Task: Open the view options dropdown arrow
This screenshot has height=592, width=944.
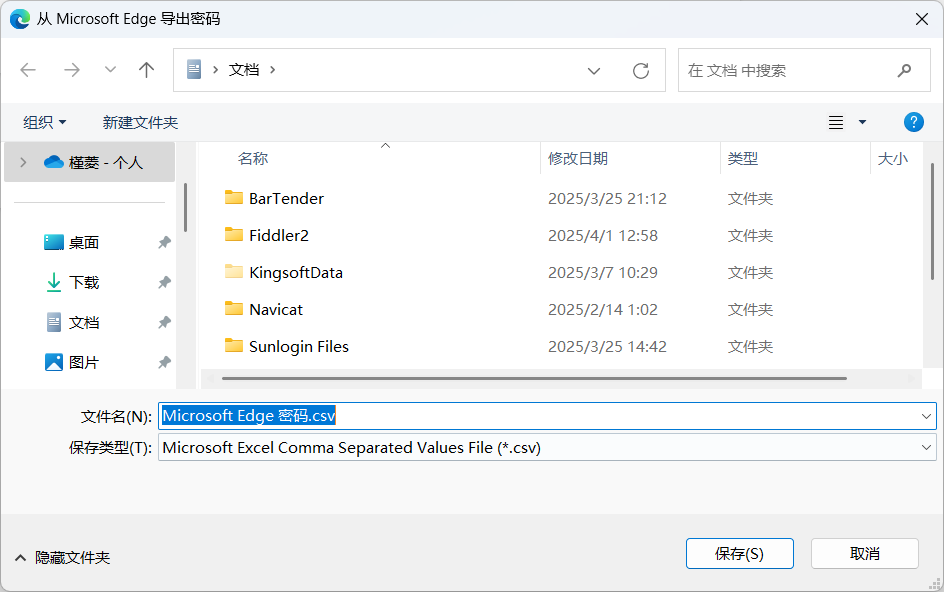Action: point(862,123)
